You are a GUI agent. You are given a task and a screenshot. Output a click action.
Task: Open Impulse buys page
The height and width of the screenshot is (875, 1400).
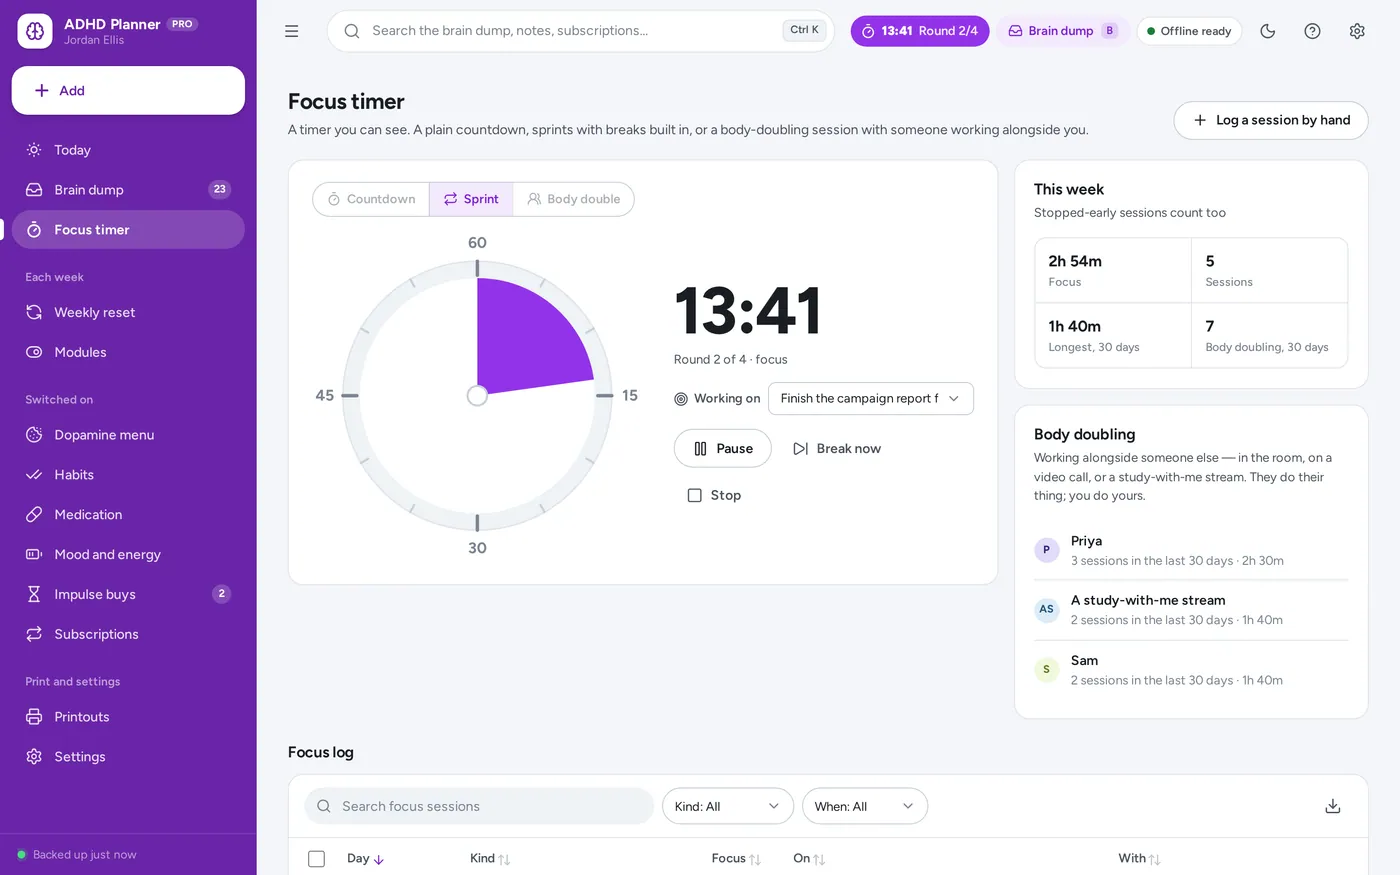point(128,594)
